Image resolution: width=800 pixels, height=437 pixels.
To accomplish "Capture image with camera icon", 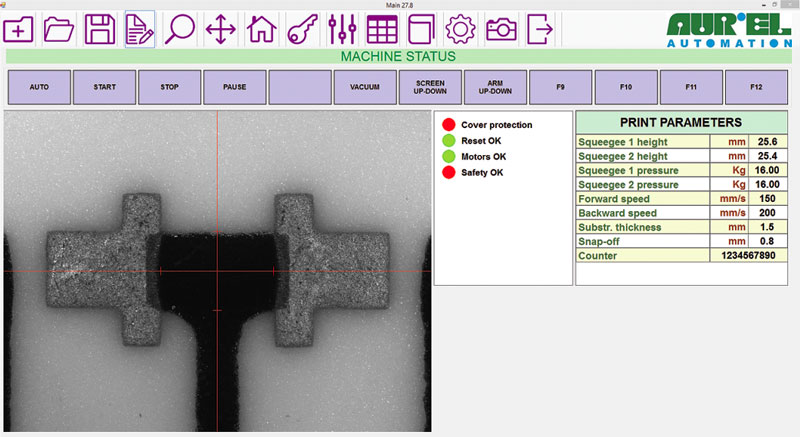I will pyautogui.click(x=501, y=30).
